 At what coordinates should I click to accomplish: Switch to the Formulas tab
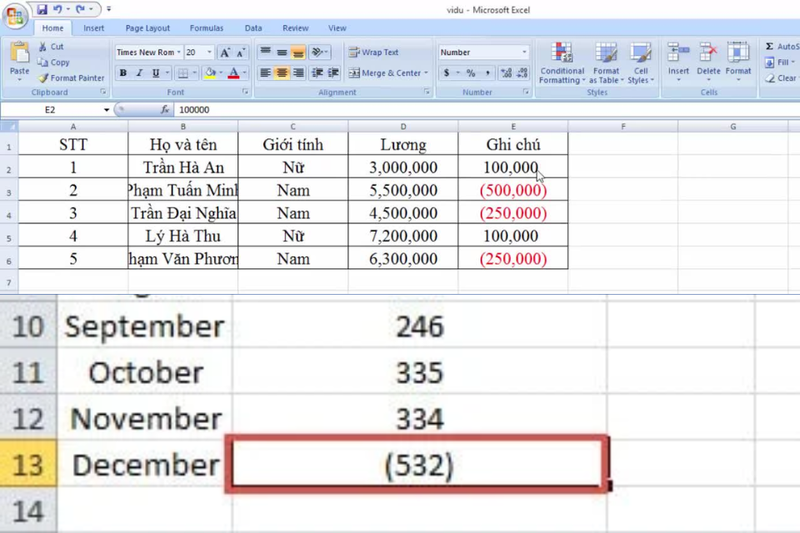(206, 28)
